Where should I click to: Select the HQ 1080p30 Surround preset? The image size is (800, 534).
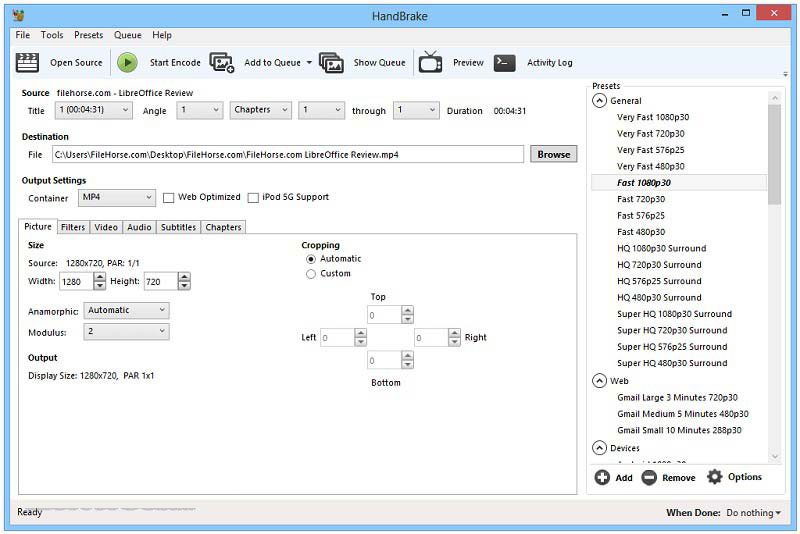point(661,249)
